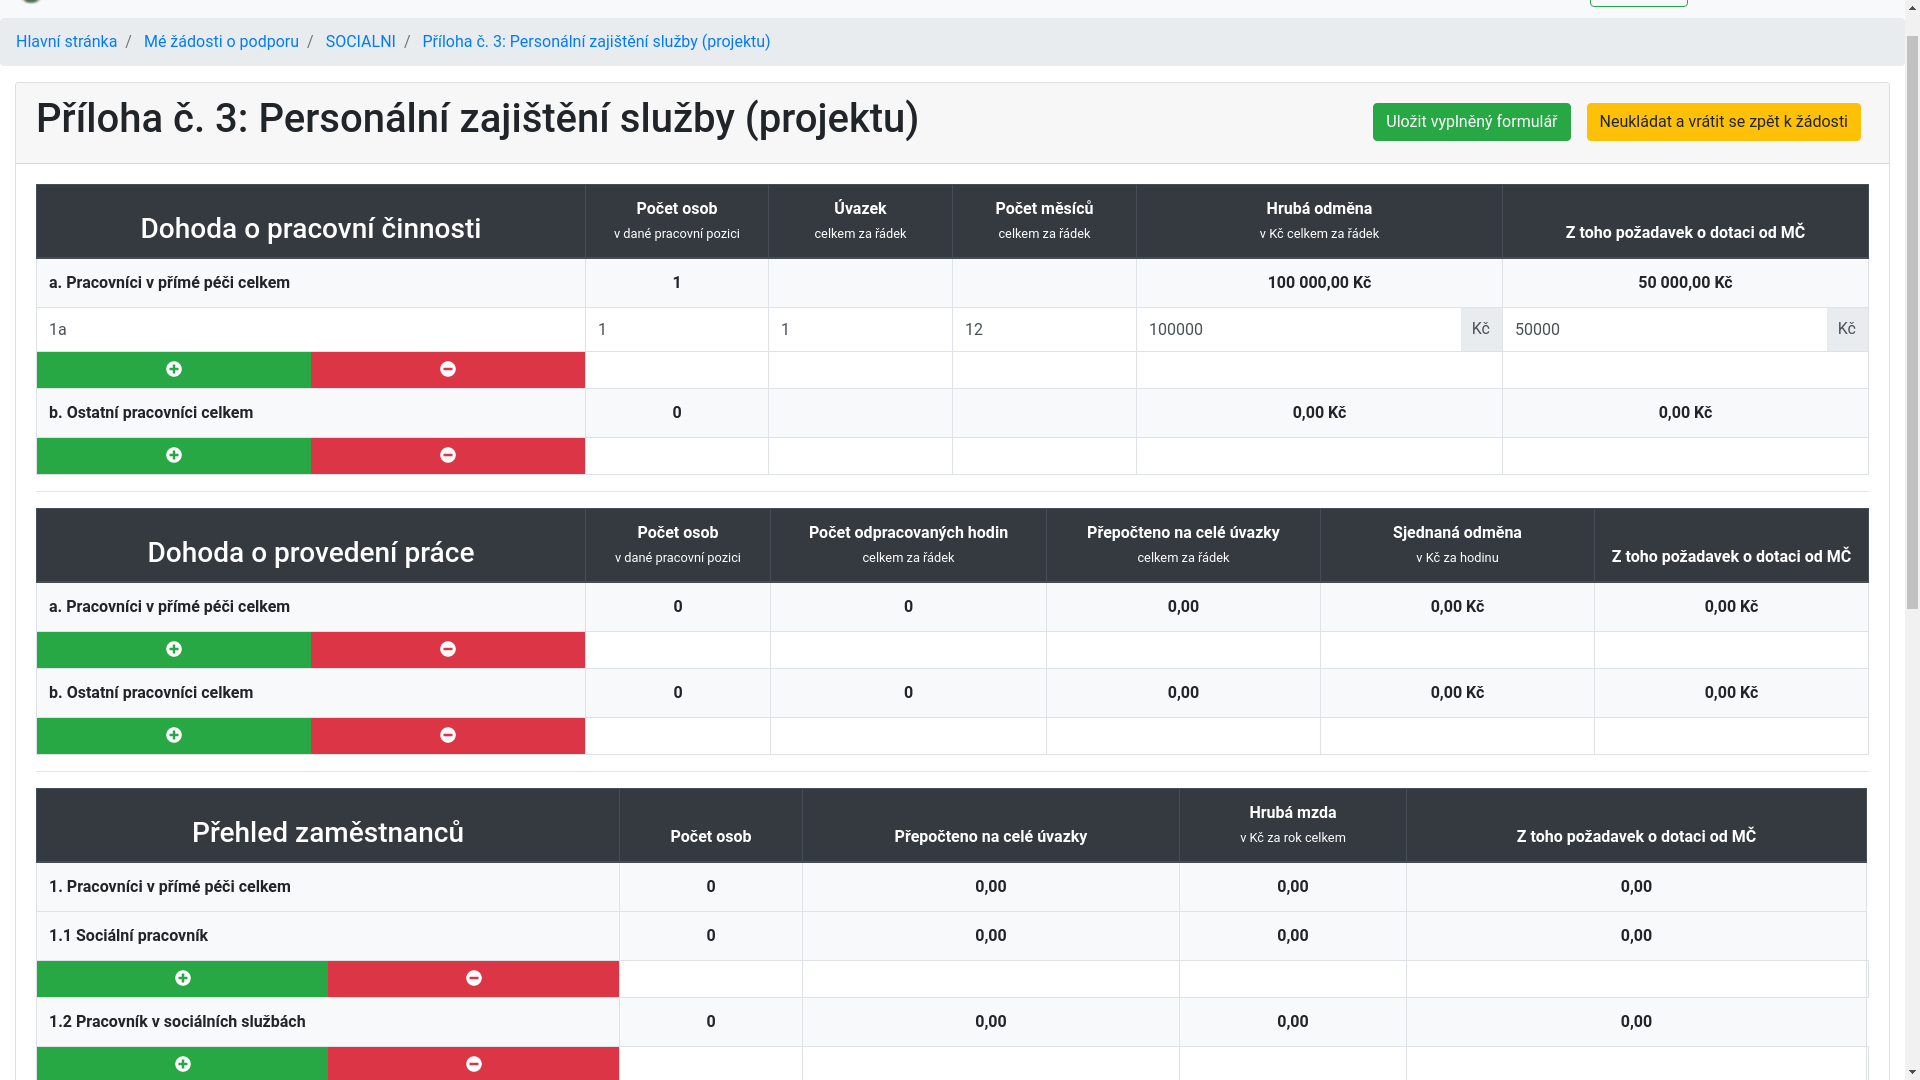Image resolution: width=1920 pixels, height=1080 pixels.
Task: Go to Mé žádosti o podporu breadcrumb
Action: click(x=221, y=42)
